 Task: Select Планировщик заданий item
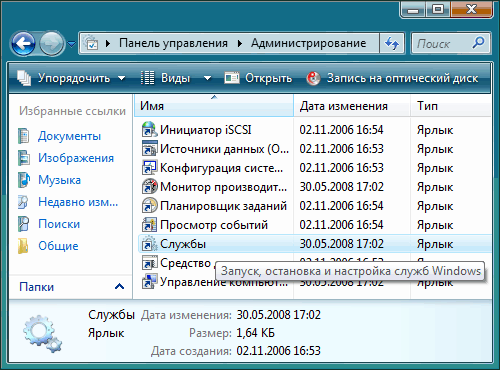pos(223,206)
